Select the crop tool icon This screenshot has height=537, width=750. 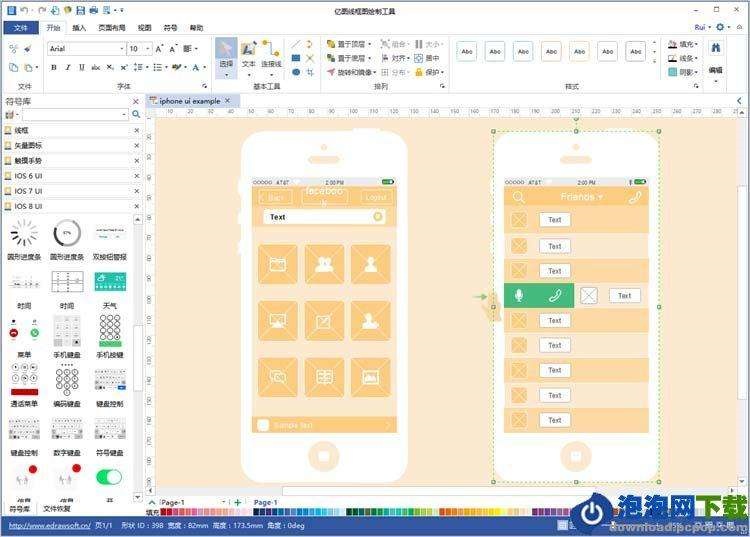click(x=310, y=72)
